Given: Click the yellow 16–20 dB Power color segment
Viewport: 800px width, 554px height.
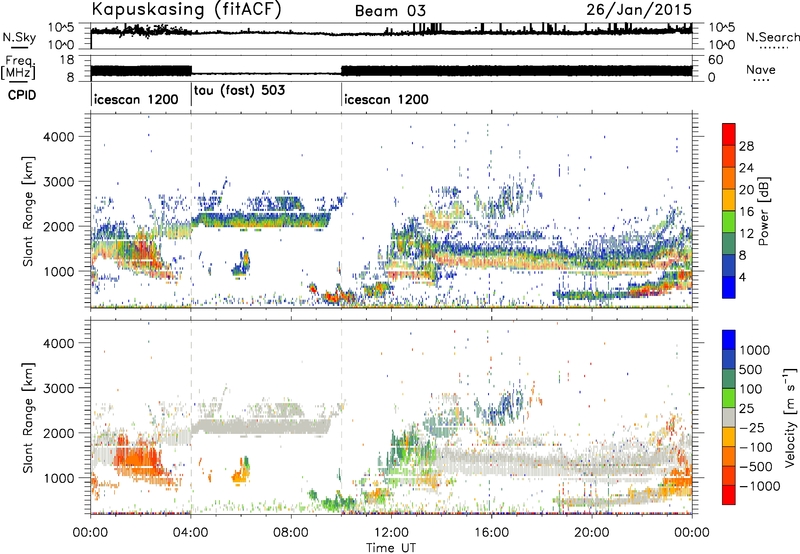Looking at the screenshot, I should (x=729, y=200).
